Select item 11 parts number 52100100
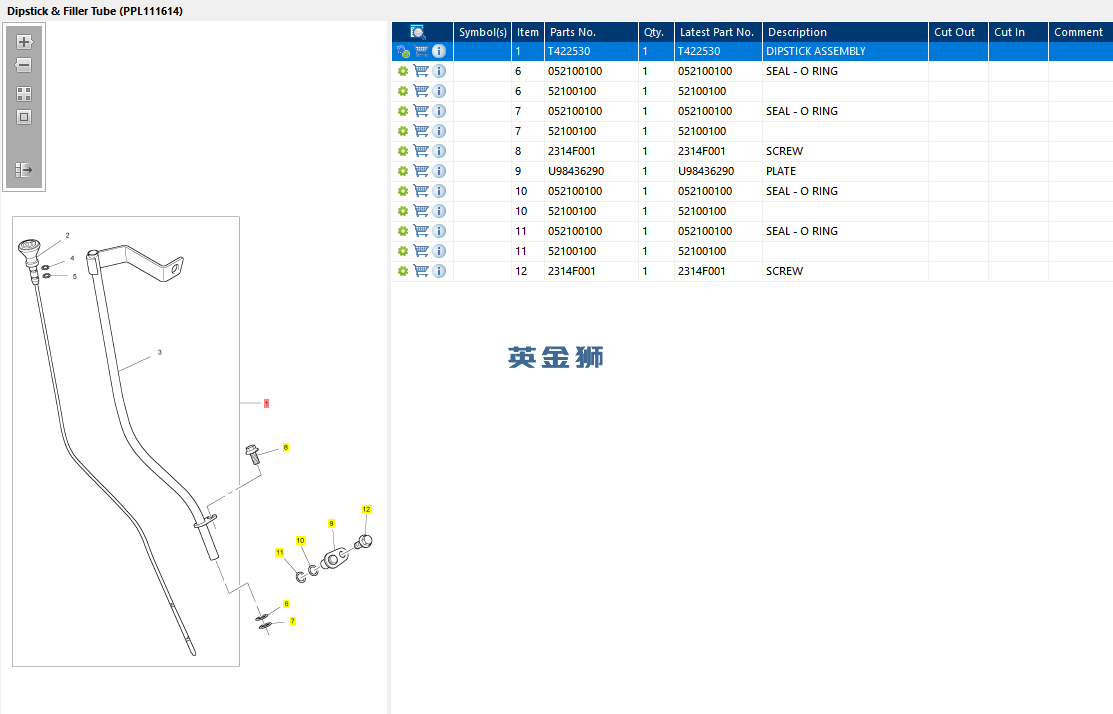This screenshot has height=714, width=1113. tap(591, 251)
